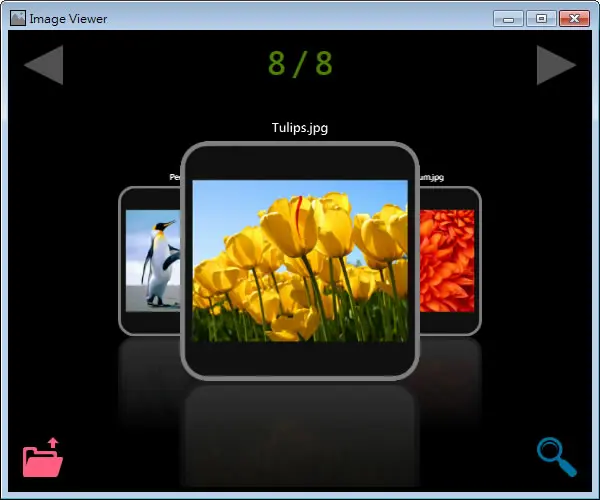Go to the previous image with left arrow
This screenshot has width=600, height=500.
click(43, 65)
